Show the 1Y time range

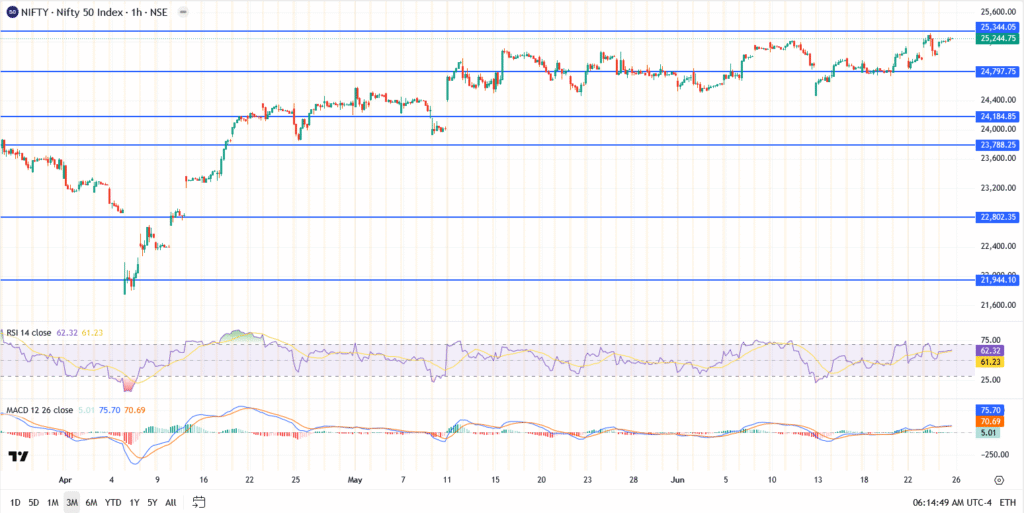click(134, 502)
